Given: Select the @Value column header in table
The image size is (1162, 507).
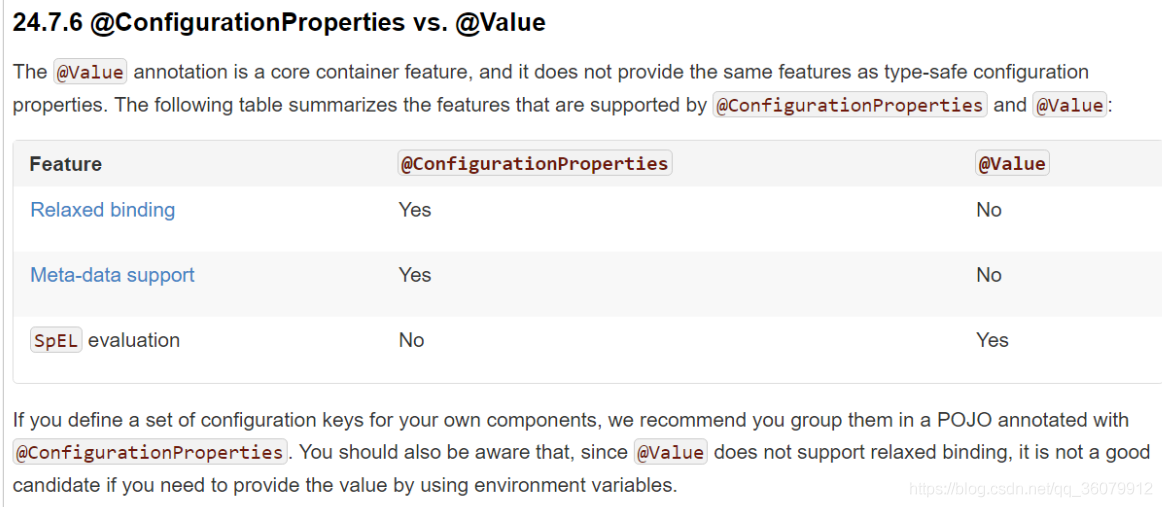Looking at the screenshot, I should point(1012,164).
